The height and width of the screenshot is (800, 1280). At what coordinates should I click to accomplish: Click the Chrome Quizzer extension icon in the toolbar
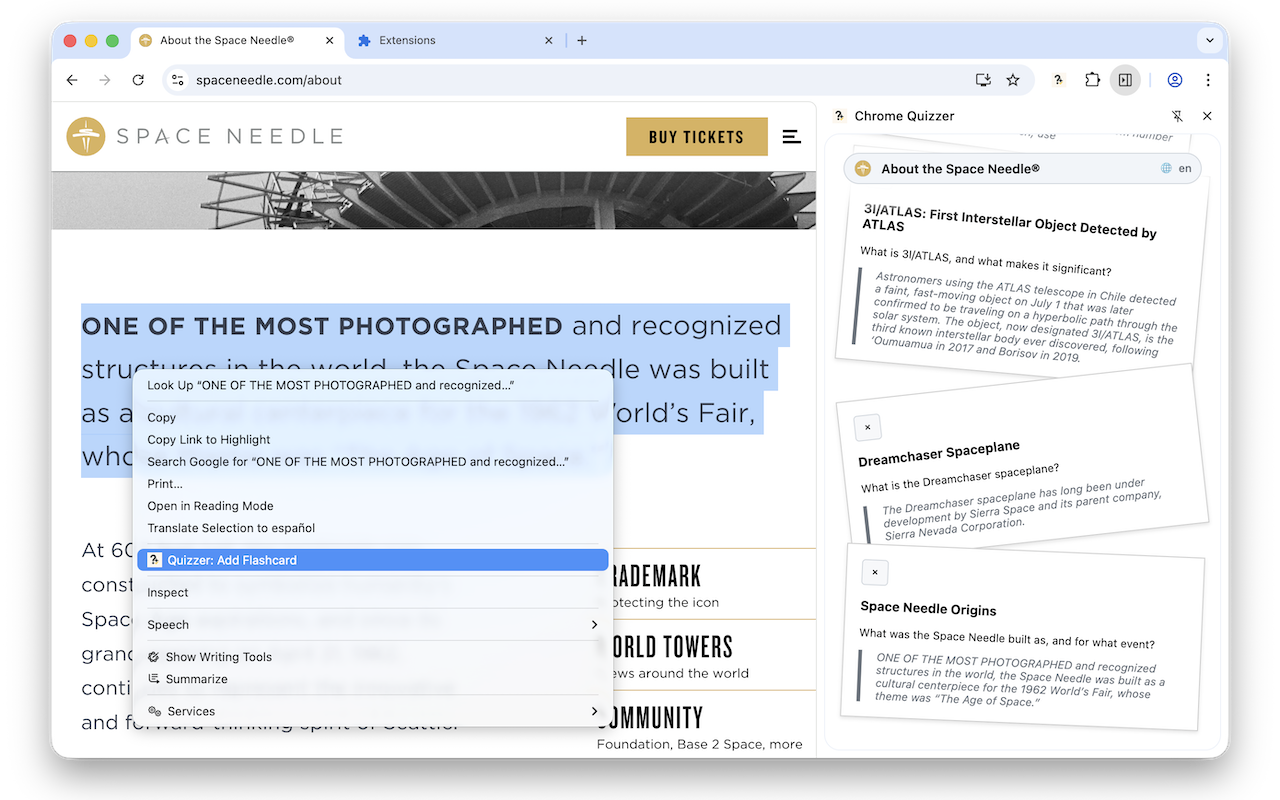click(x=1058, y=80)
